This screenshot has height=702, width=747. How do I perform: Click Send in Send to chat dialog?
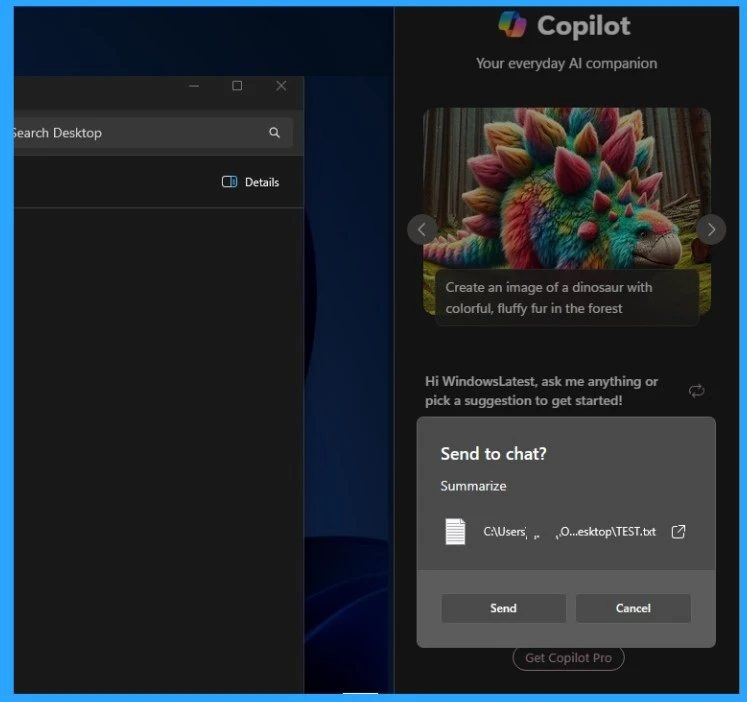click(504, 608)
